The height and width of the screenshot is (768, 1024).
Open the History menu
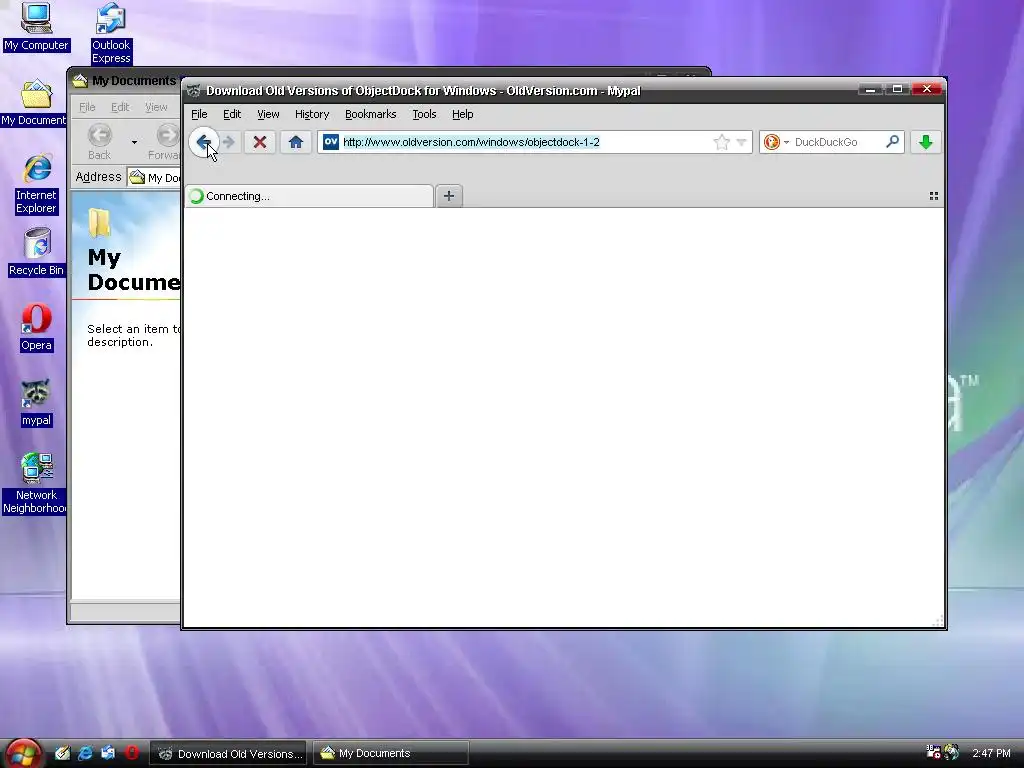312,114
